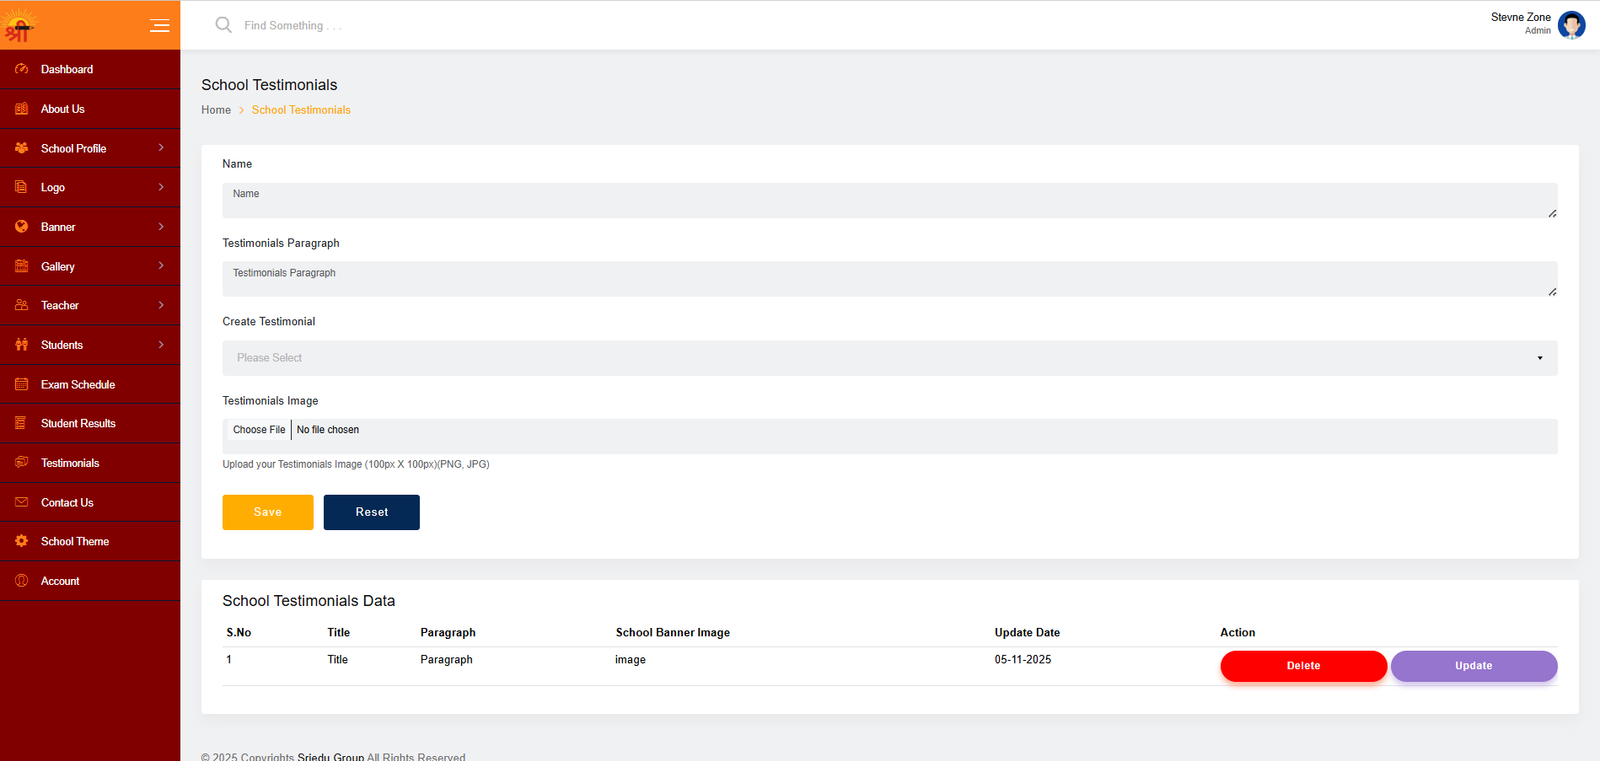Open Exam Schedule menu item

pyautogui.click(x=90, y=384)
